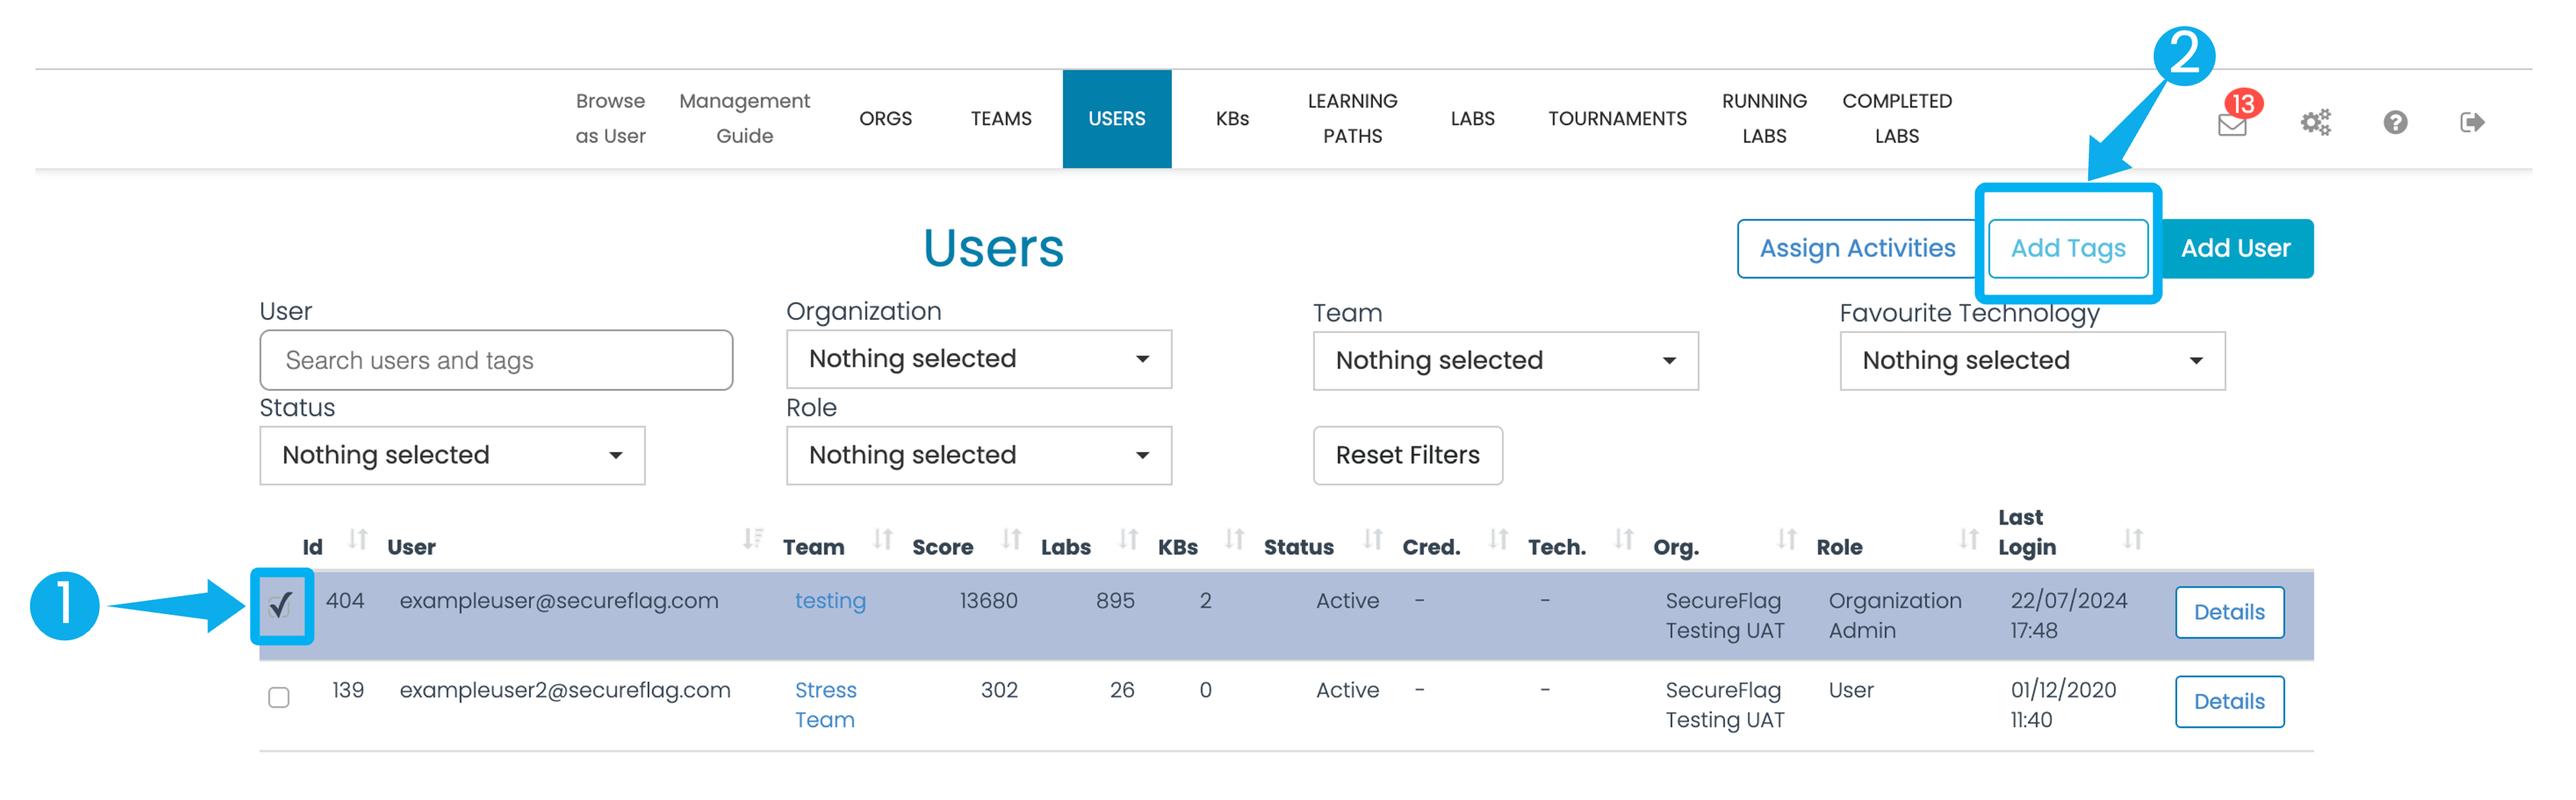Image resolution: width=2576 pixels, height=800 pixels.
Task: Click the Add Tags button
Action: click(x=2068, y=249)
